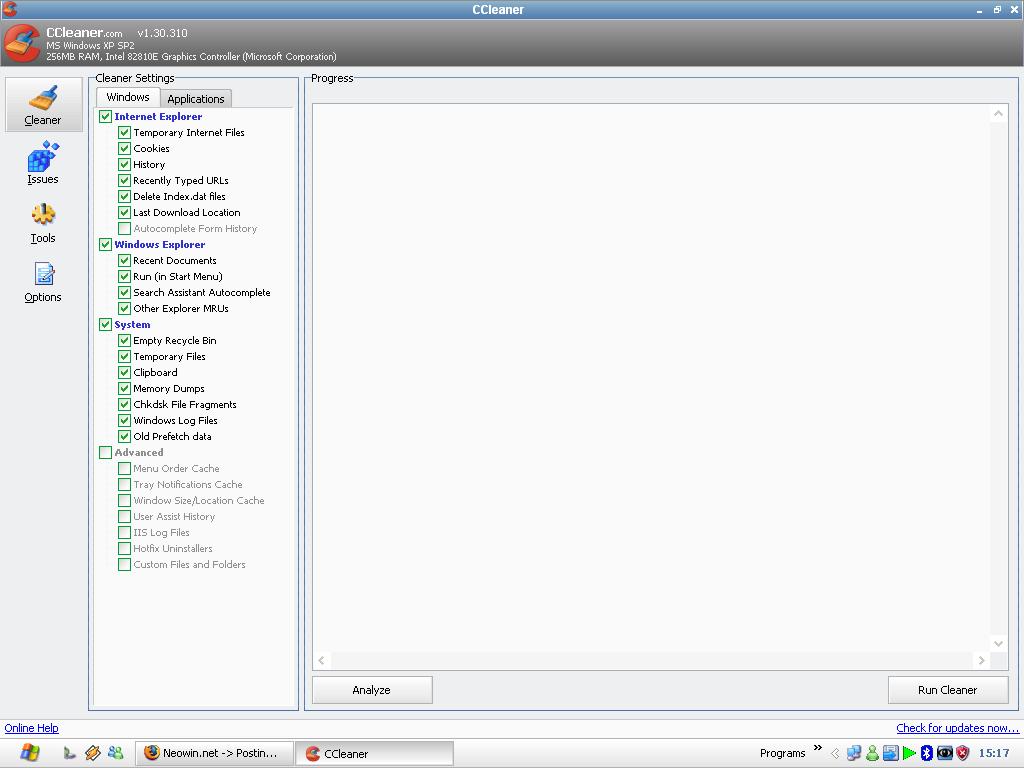Click the Windows Start button
The width and height of the screenshot is (1024, 768).
coord(30,753)
